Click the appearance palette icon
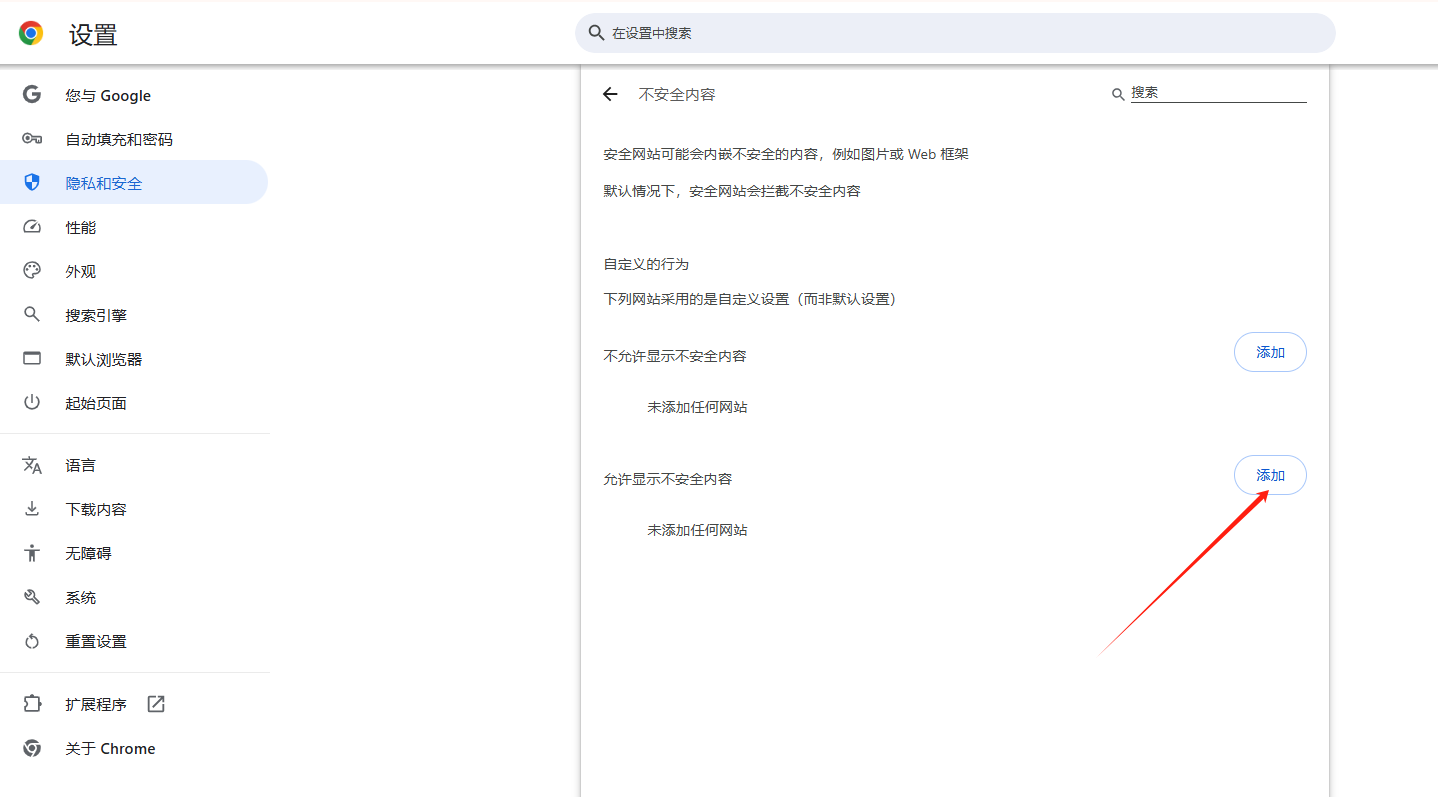The height and width of the screenshot is (797, 1438). click(32, 271)
